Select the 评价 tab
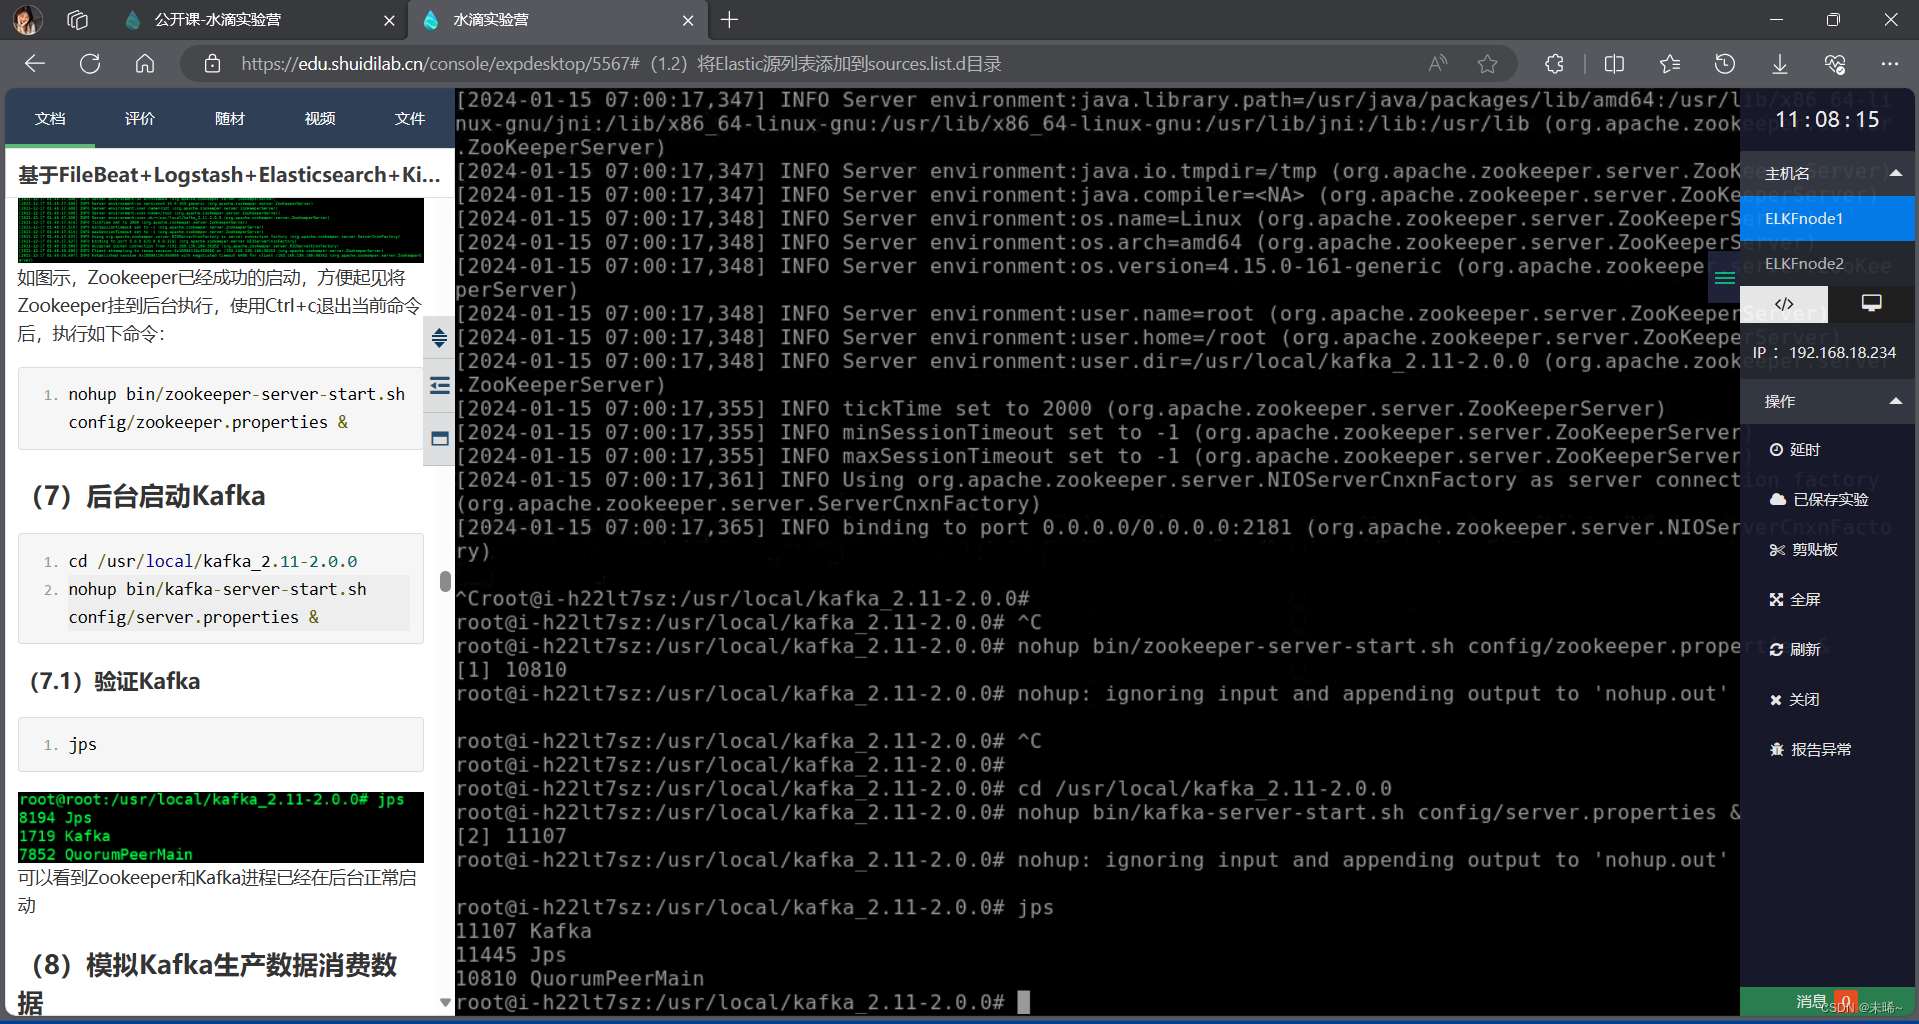The width and height of the screenshot is (1919, 1024). [140, 119]
